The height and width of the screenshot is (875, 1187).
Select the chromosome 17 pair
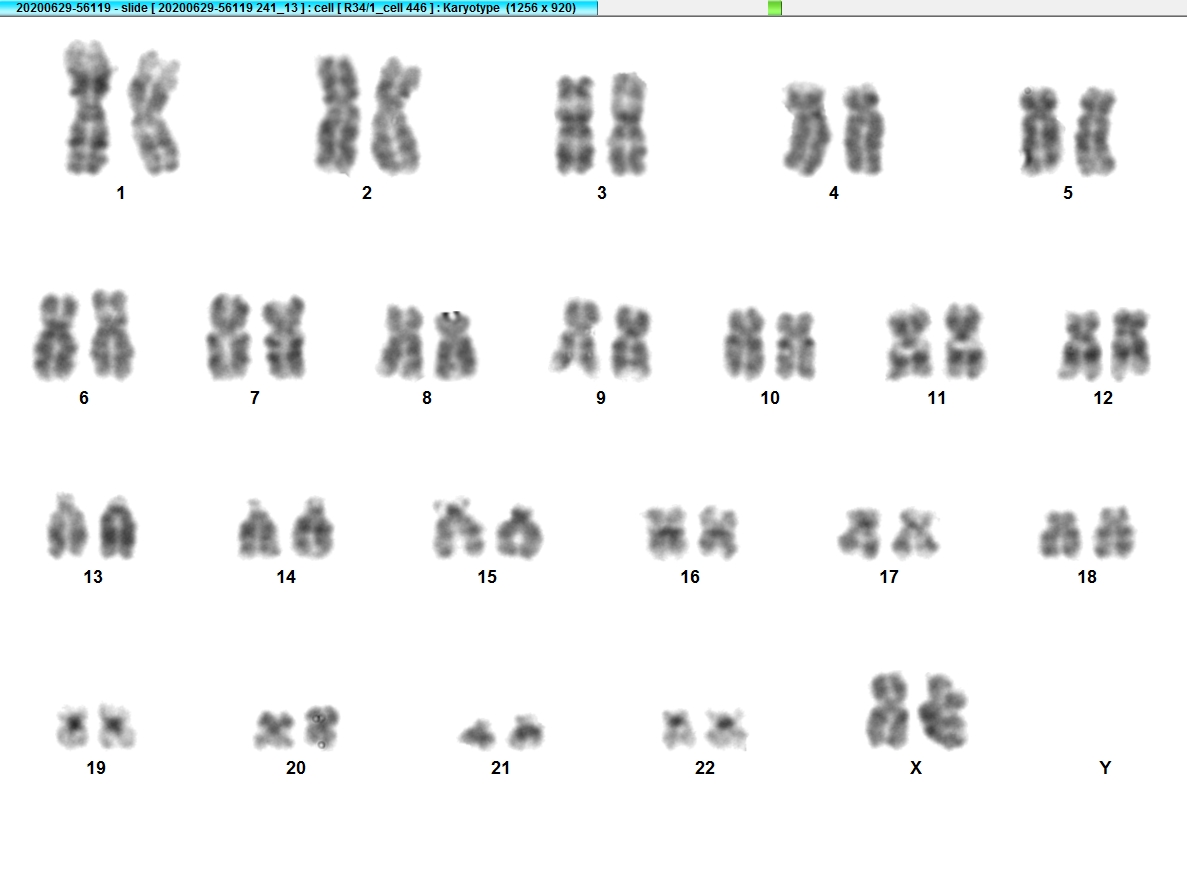point(889,533)
